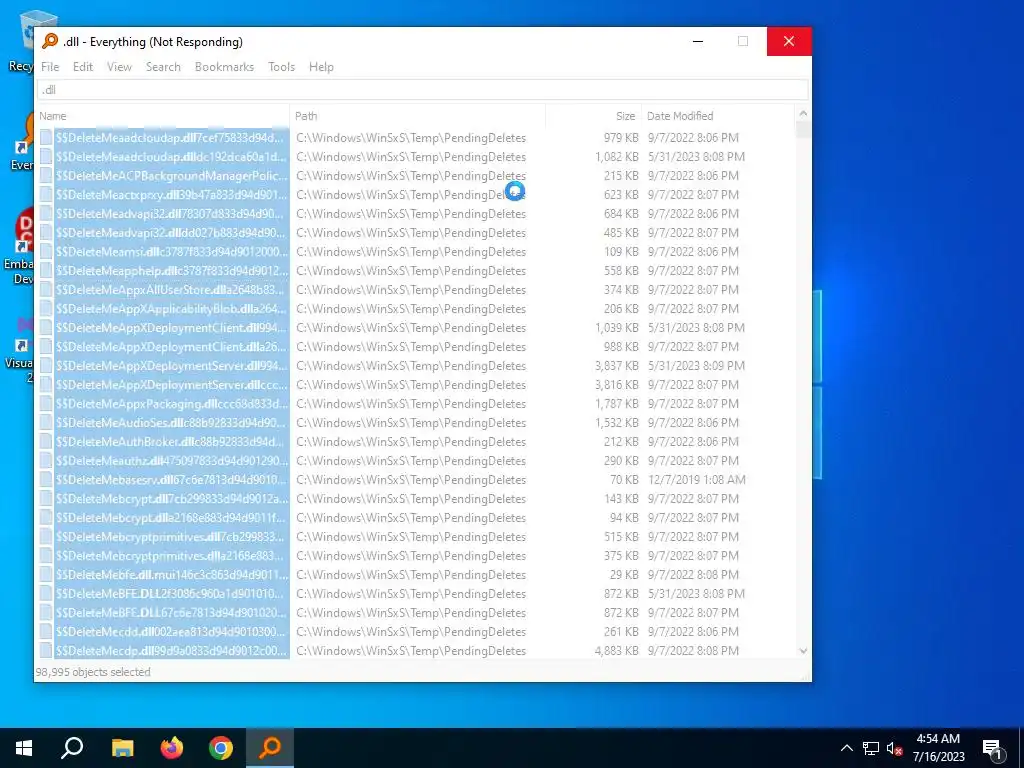Open the View menu
1024x768 pixels.
click(120, 67)
